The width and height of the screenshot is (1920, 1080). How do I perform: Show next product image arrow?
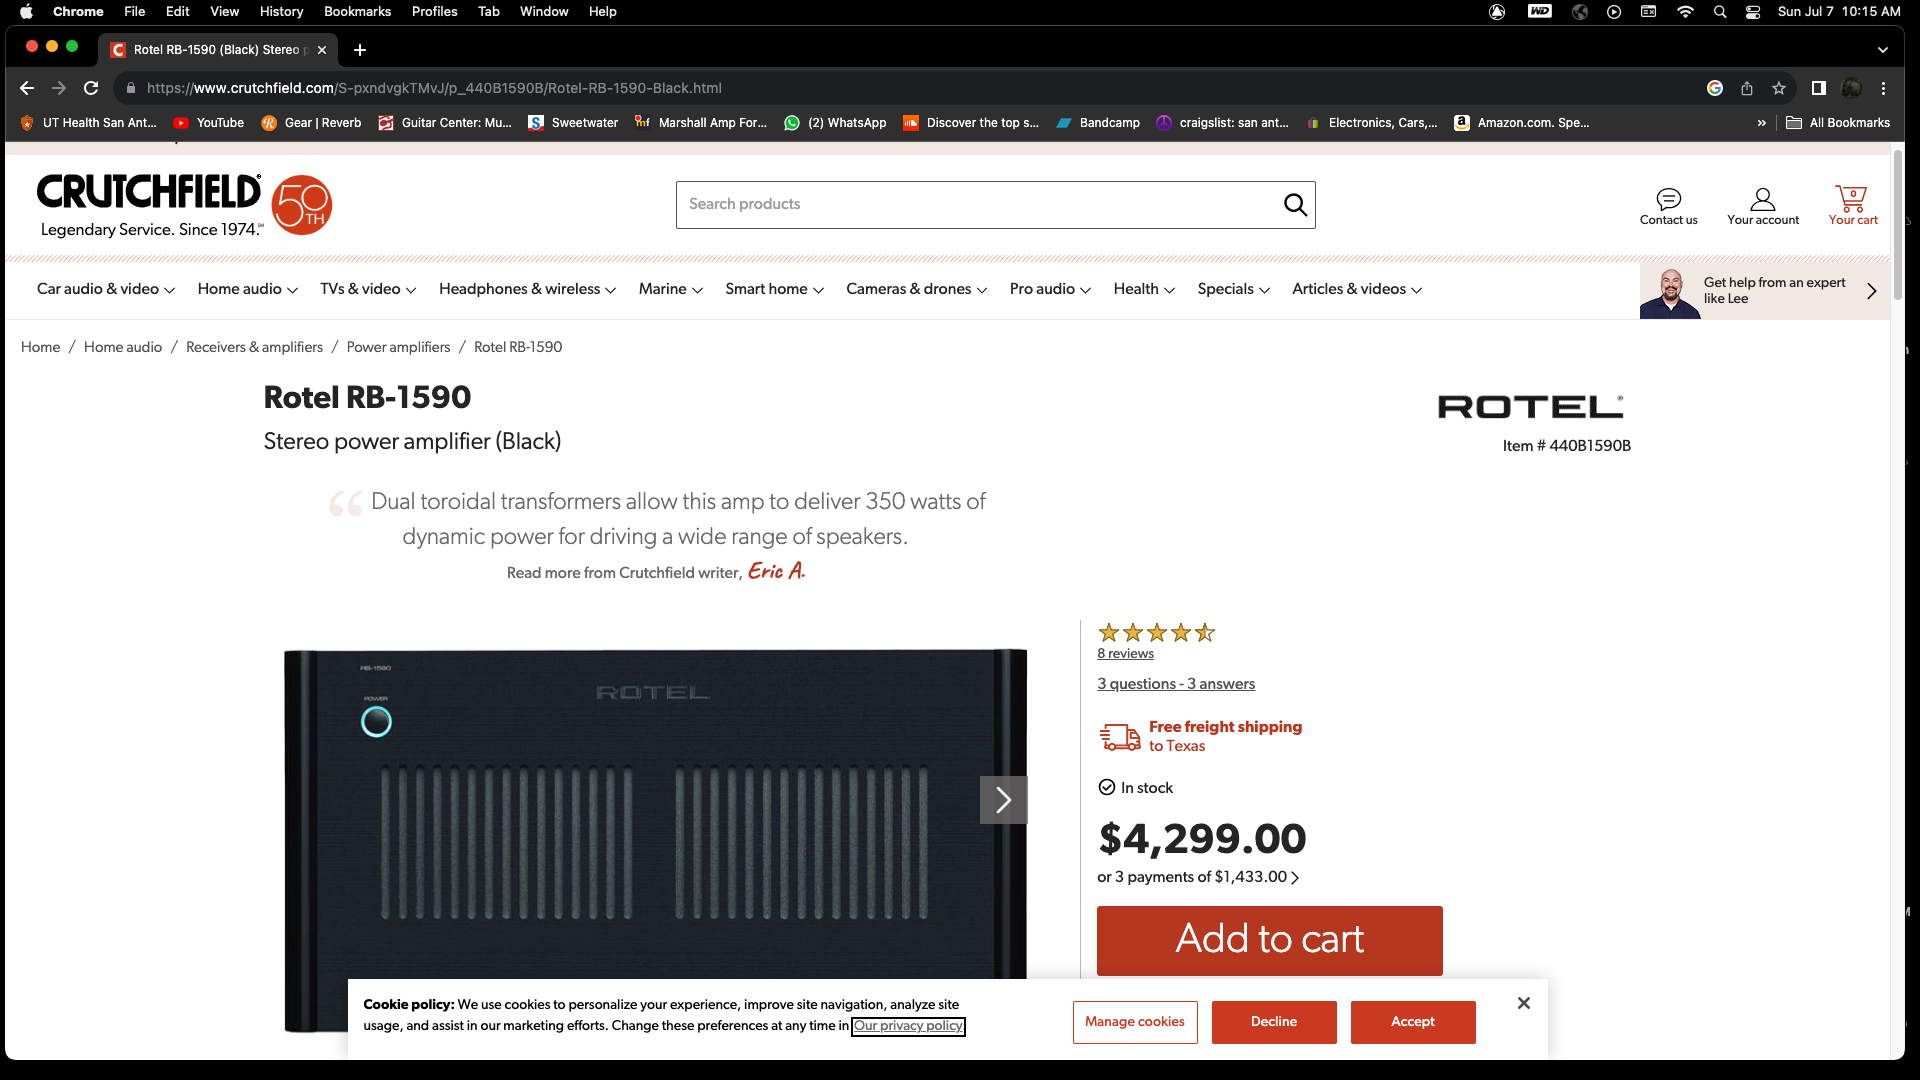1003,800
